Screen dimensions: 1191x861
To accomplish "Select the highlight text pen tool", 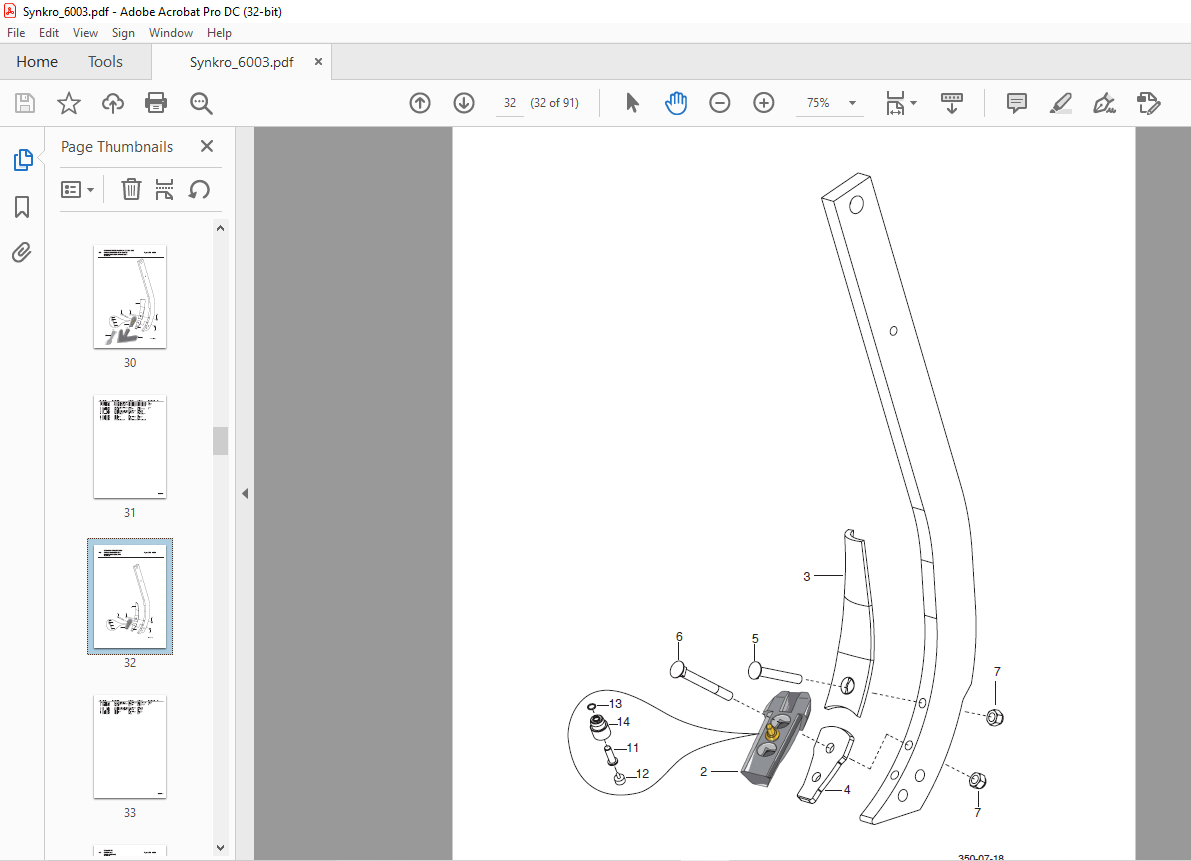I will 1060,102.
